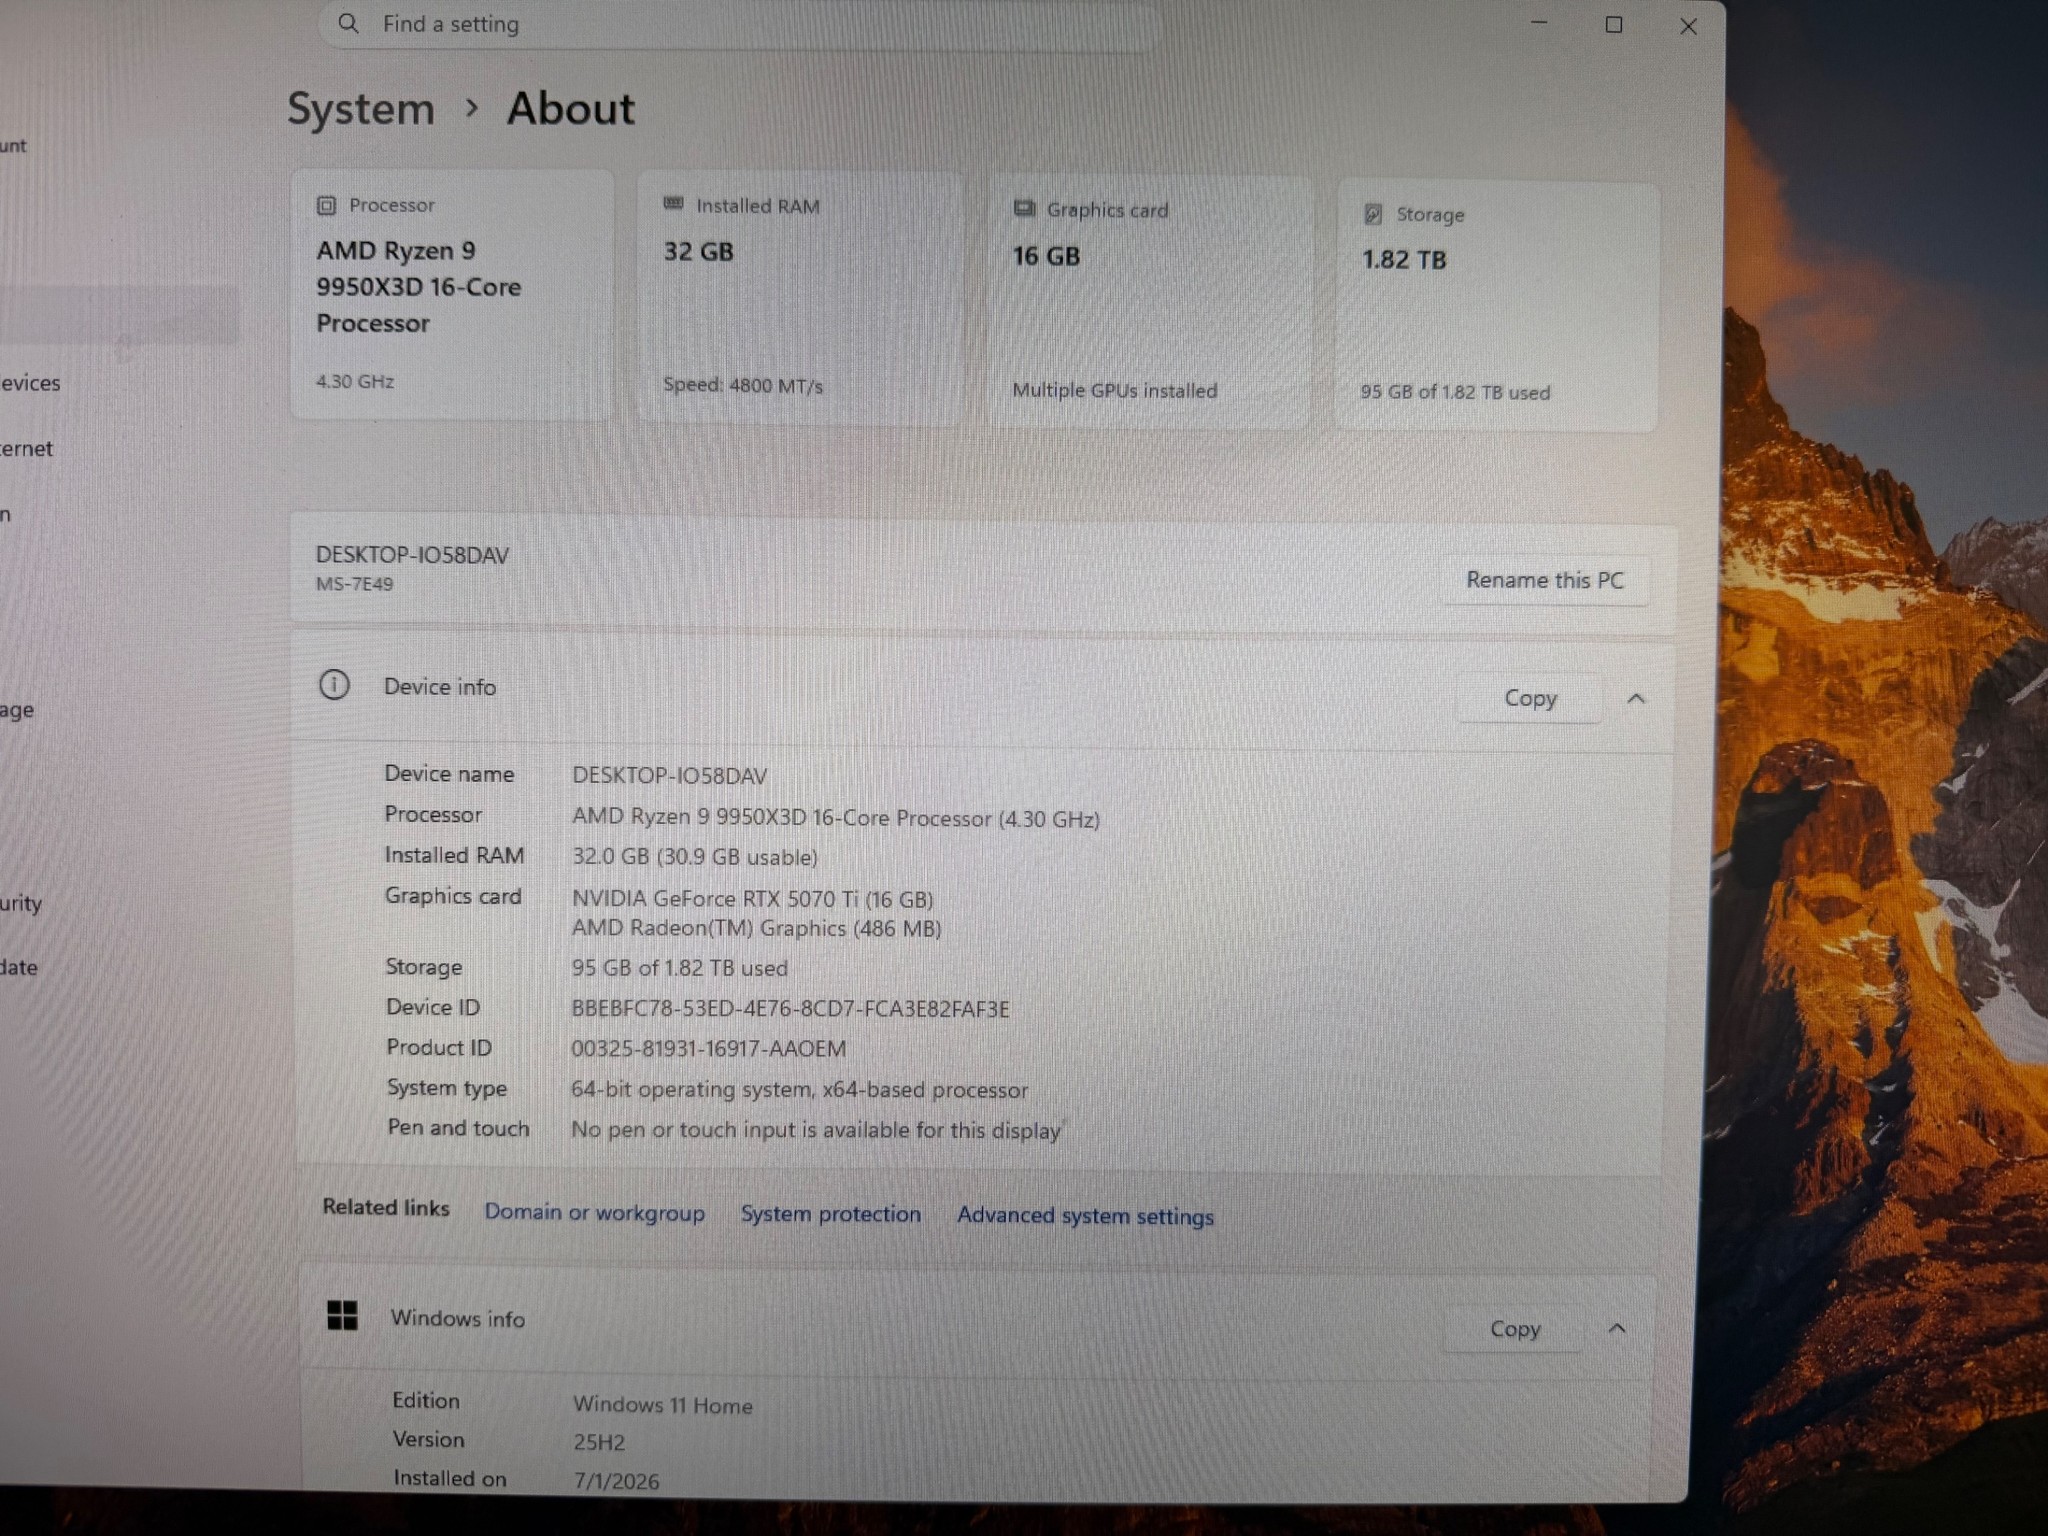Click the Processor chip icon

pos(326,205)
